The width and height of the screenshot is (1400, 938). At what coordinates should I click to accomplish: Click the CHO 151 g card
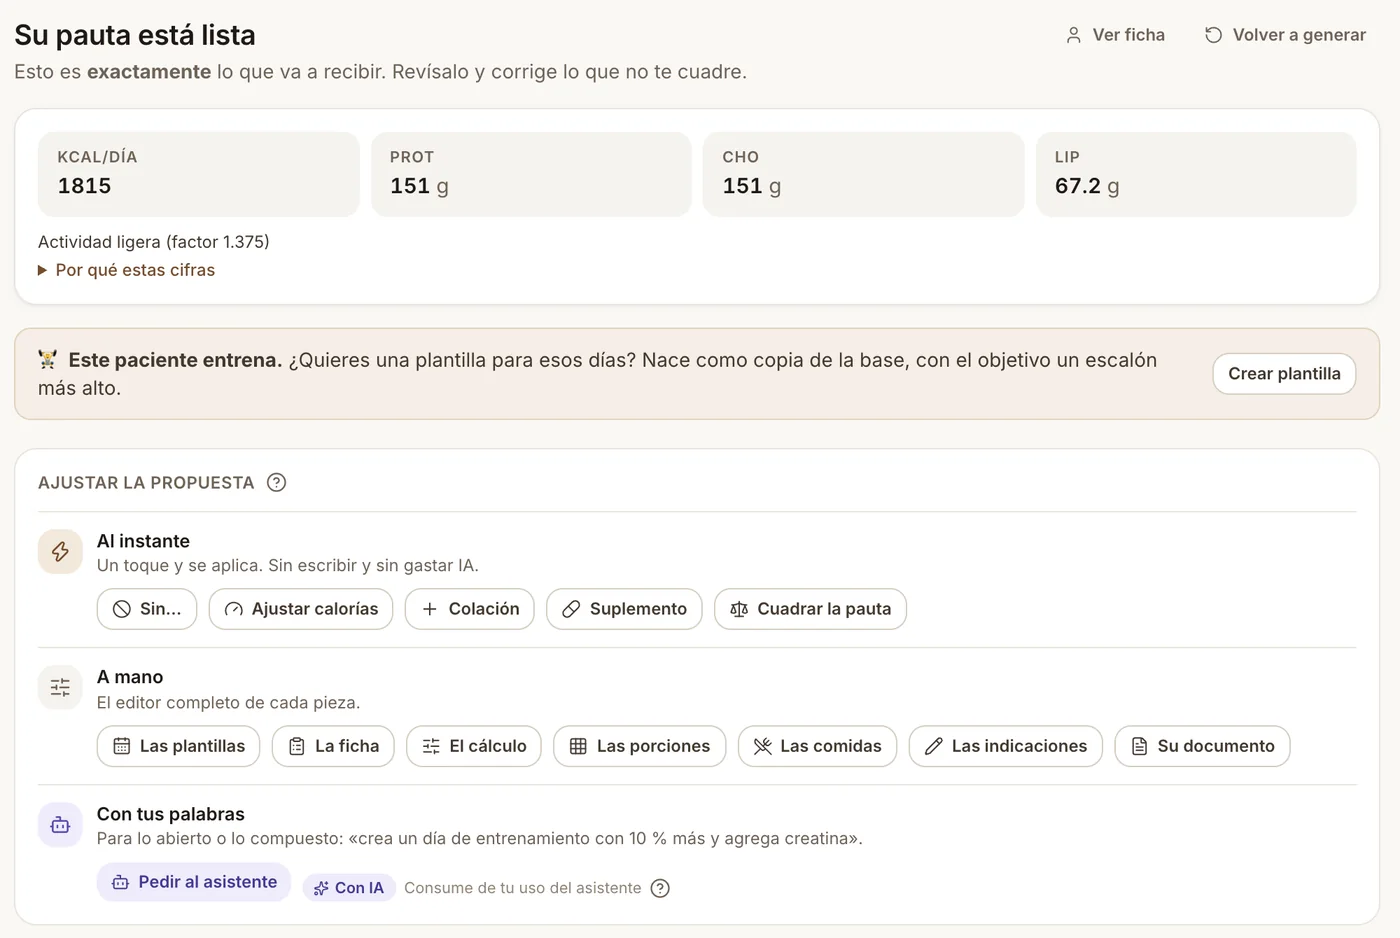pyautogui.click(x=864, y=174)
